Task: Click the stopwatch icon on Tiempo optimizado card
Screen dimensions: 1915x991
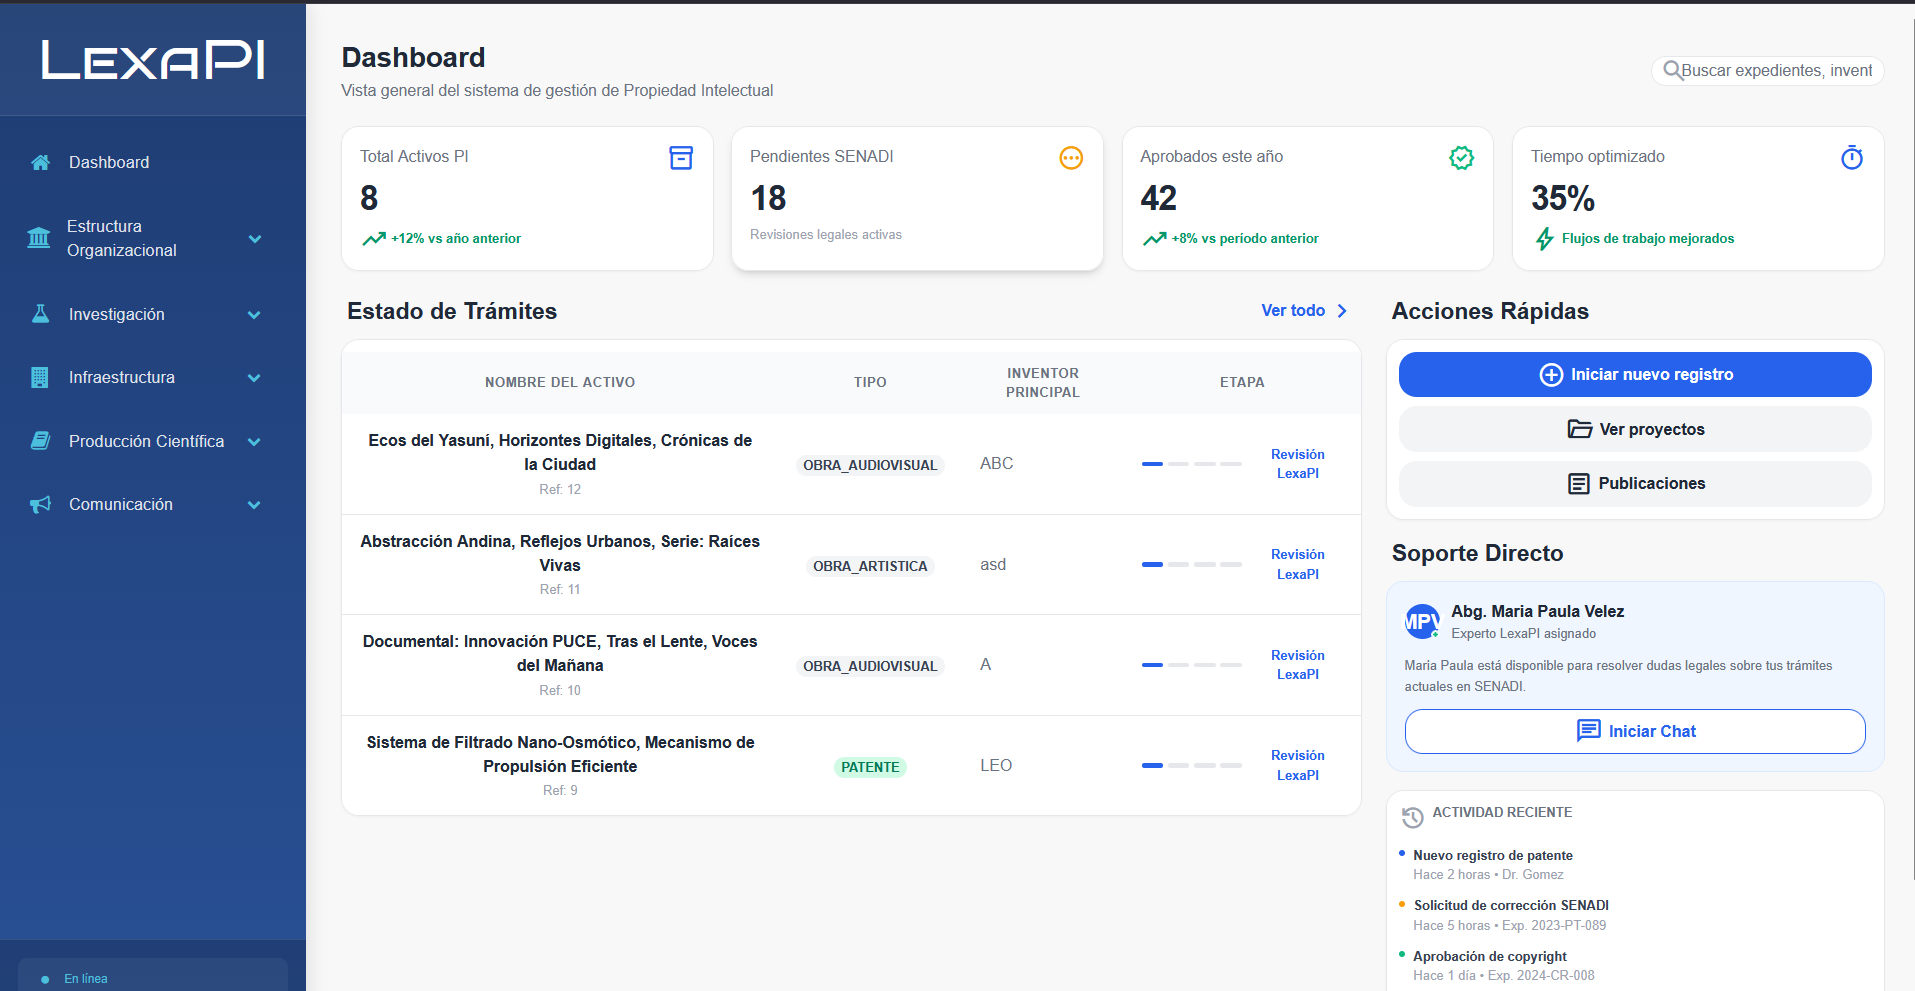Action: (x=1852, y=157)
